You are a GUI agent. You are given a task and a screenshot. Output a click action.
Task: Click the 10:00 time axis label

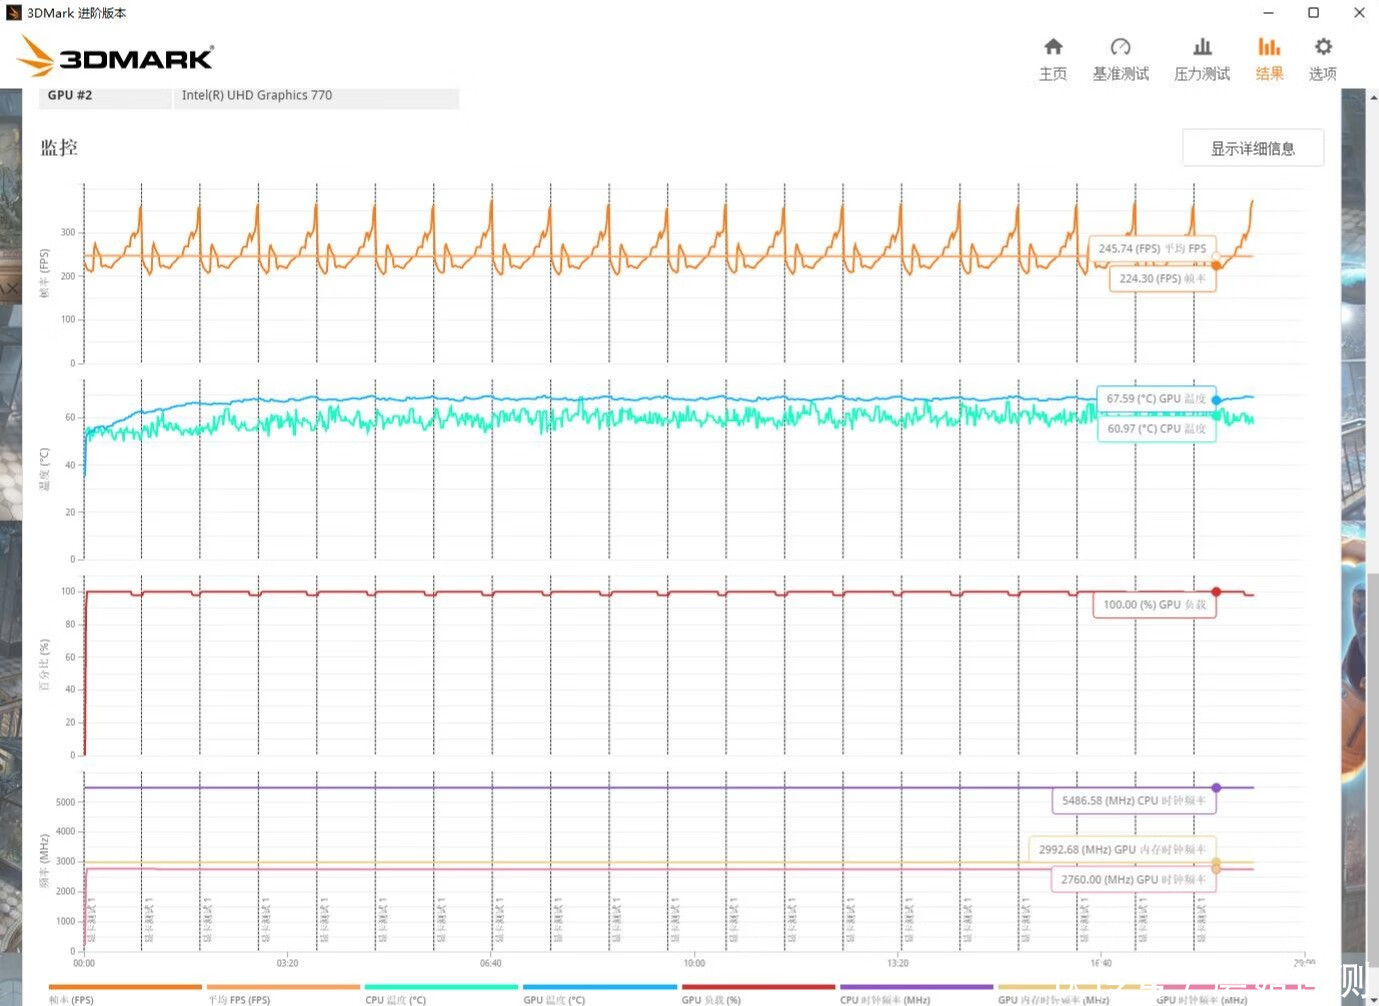[694, 963]
